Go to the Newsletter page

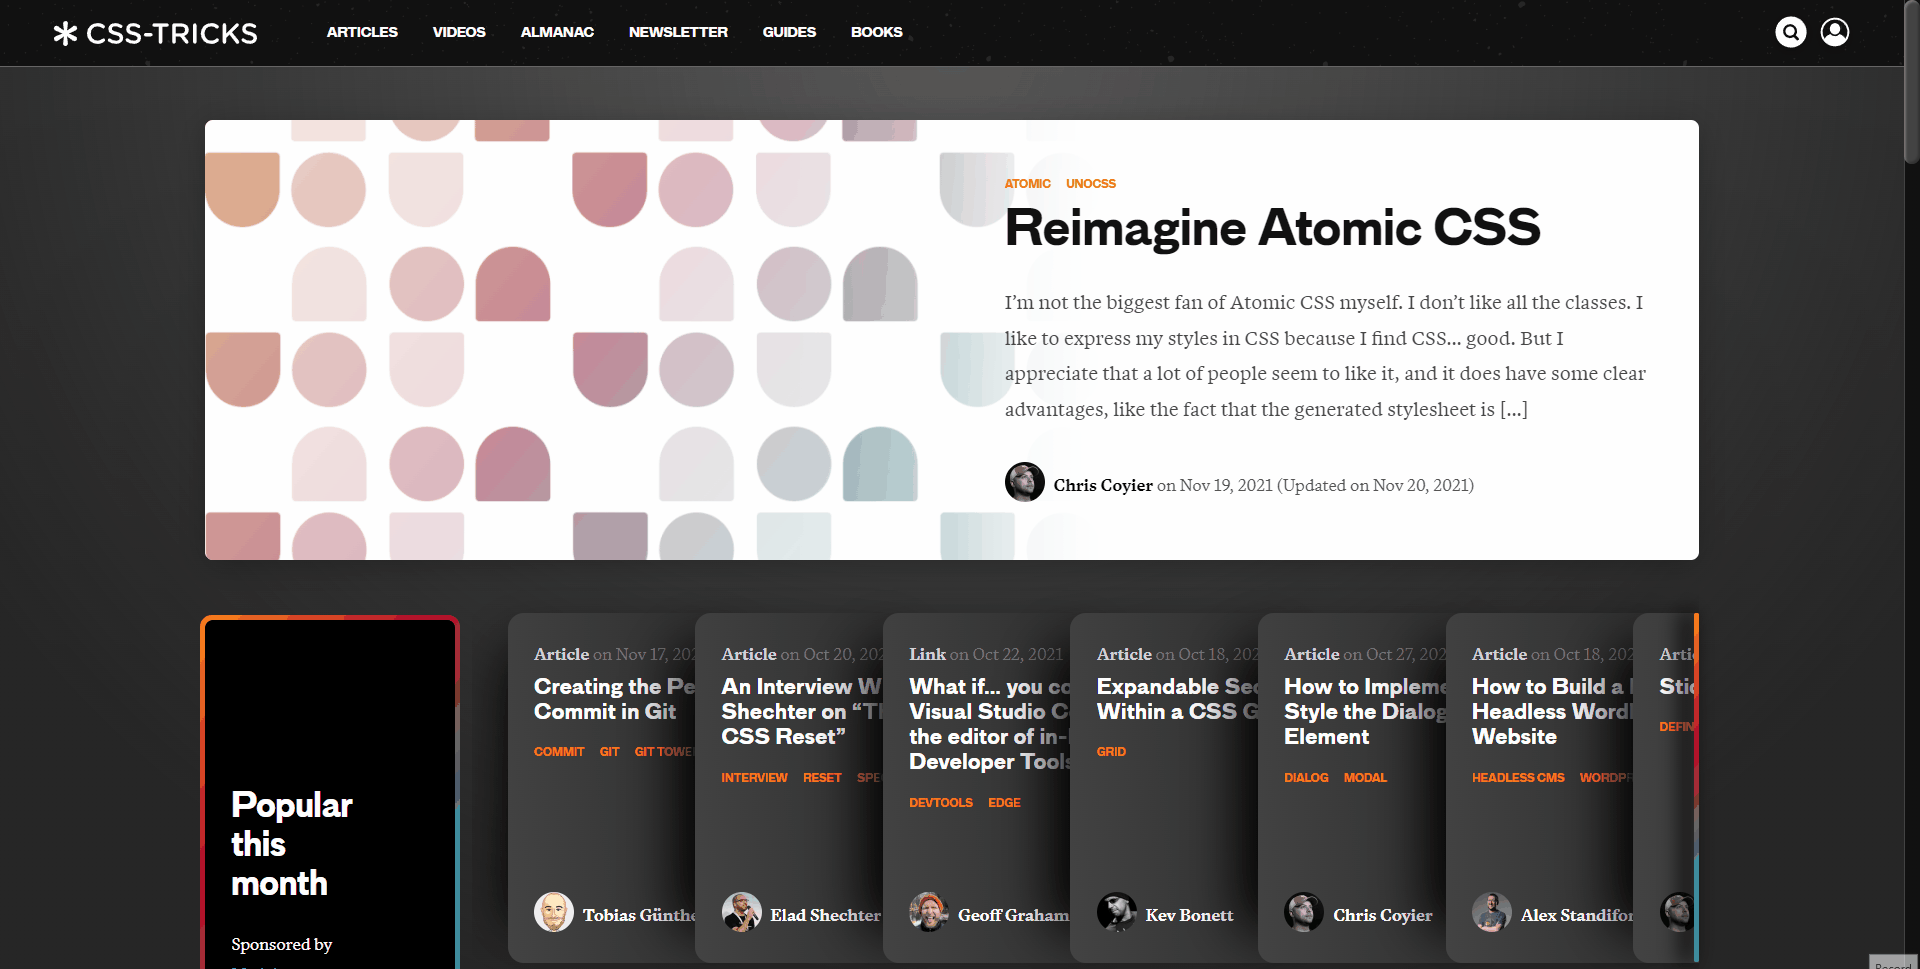click(x=678, y=32)
